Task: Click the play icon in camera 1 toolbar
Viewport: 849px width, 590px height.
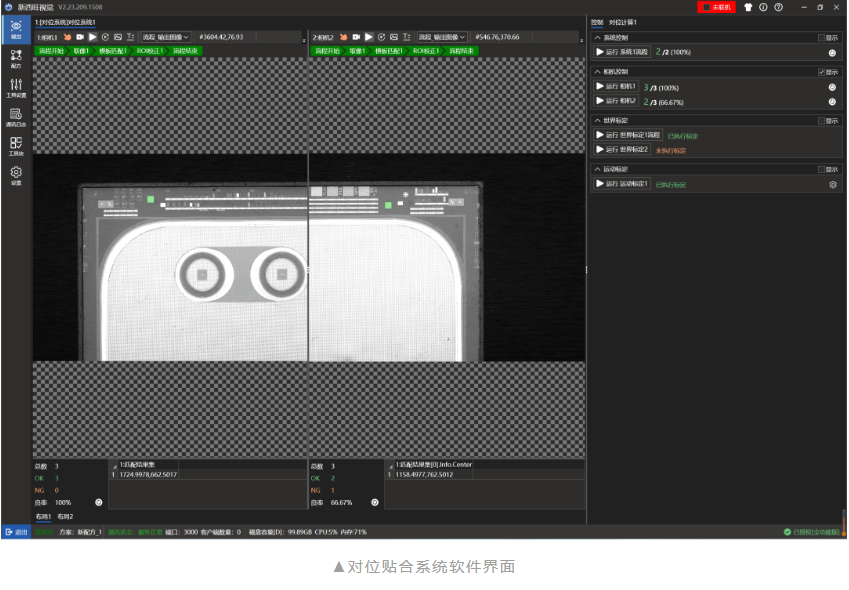Action: click(x=91, y=38)
